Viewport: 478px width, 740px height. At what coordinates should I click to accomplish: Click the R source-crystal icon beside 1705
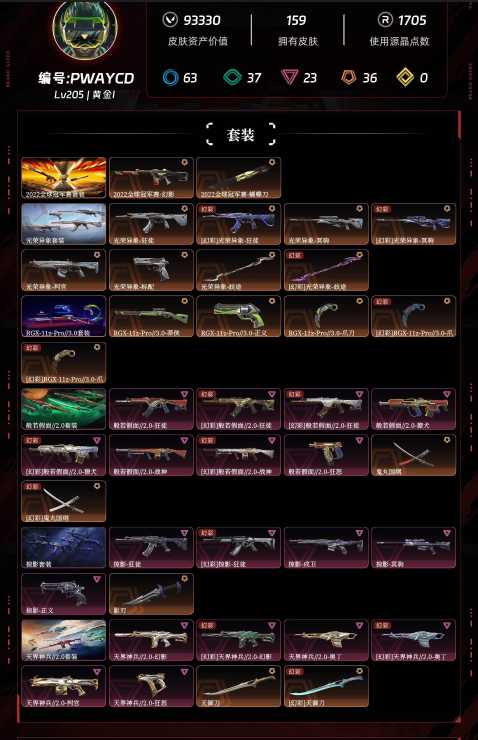pos(386,20)
